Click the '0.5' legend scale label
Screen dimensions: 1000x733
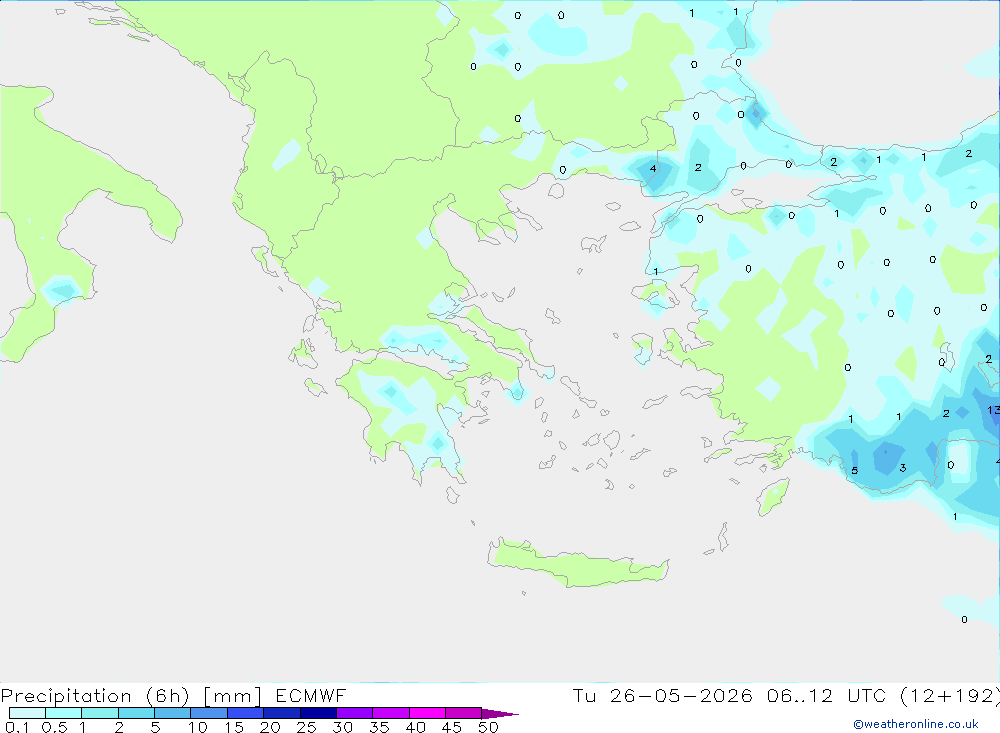coord(54,727)
